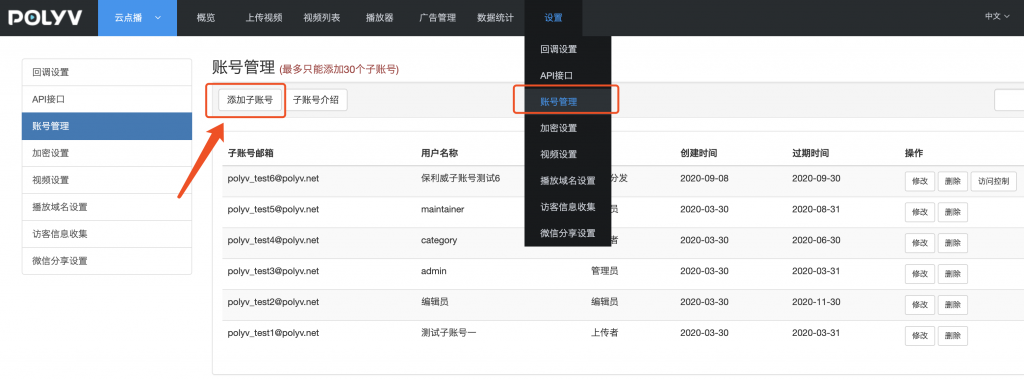1024x380 pixels.
Task: Click username maintainer
Action: 443,209
